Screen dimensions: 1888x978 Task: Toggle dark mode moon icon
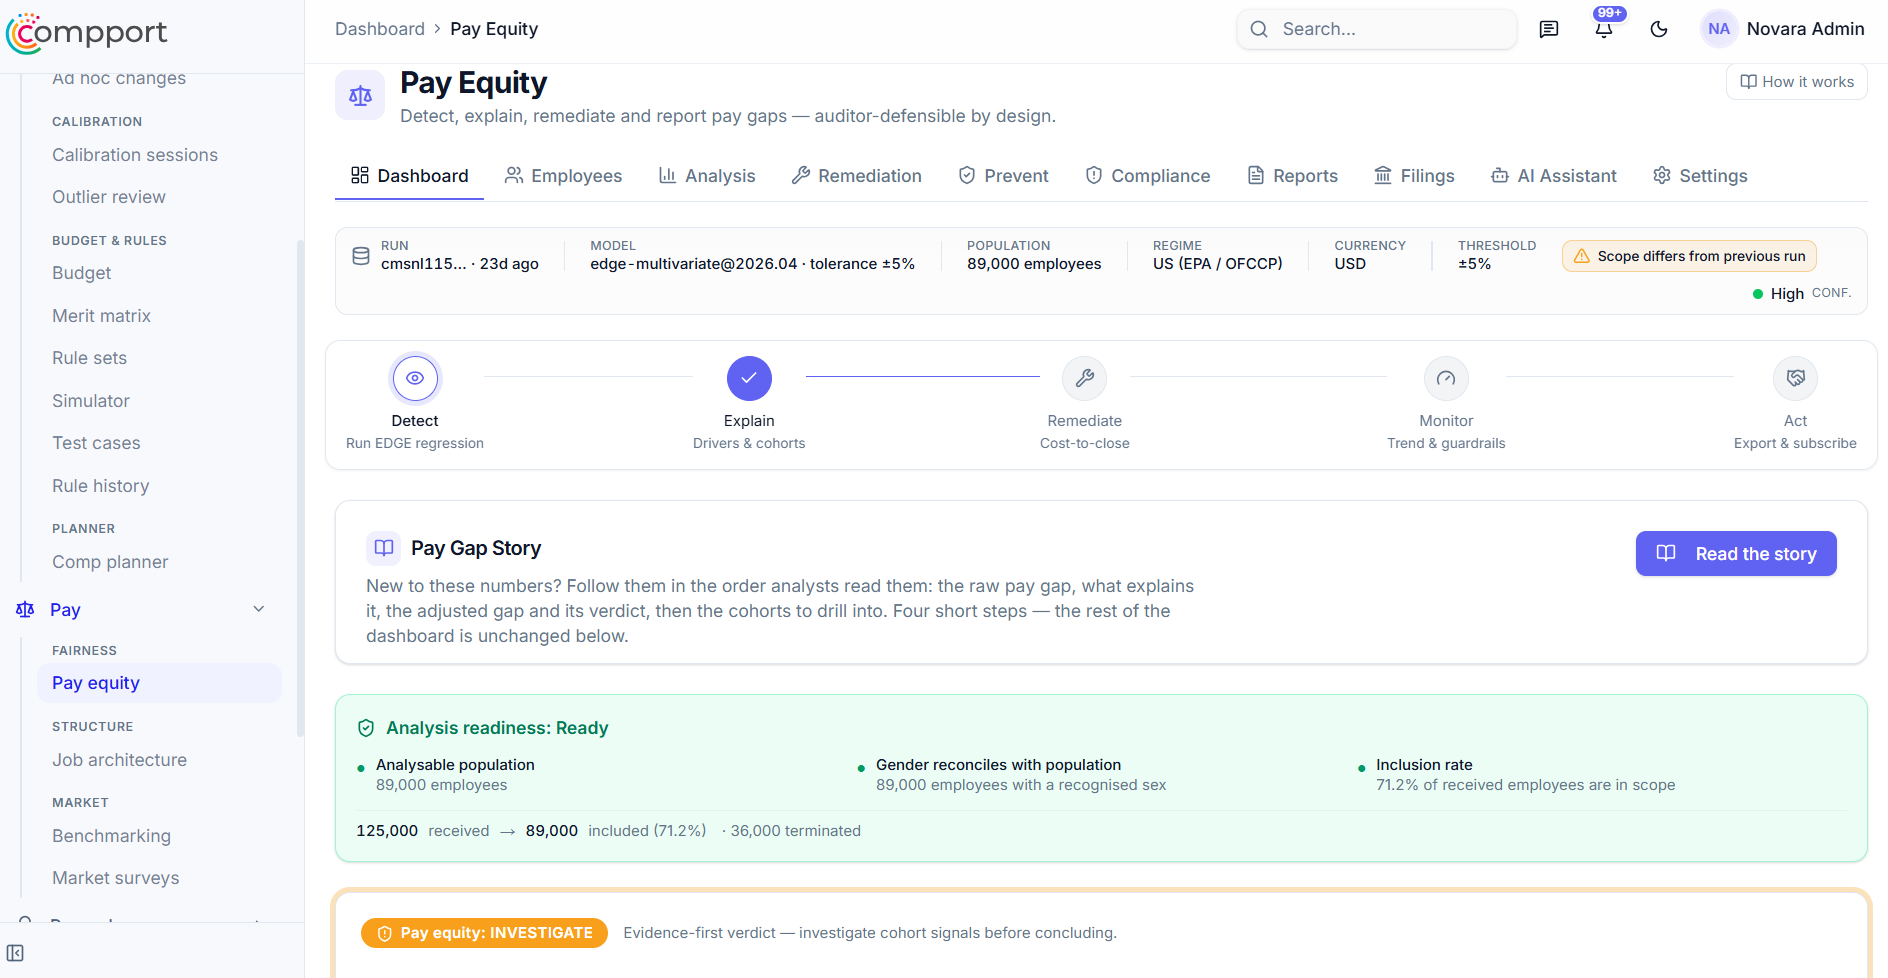pos(1659,29)
